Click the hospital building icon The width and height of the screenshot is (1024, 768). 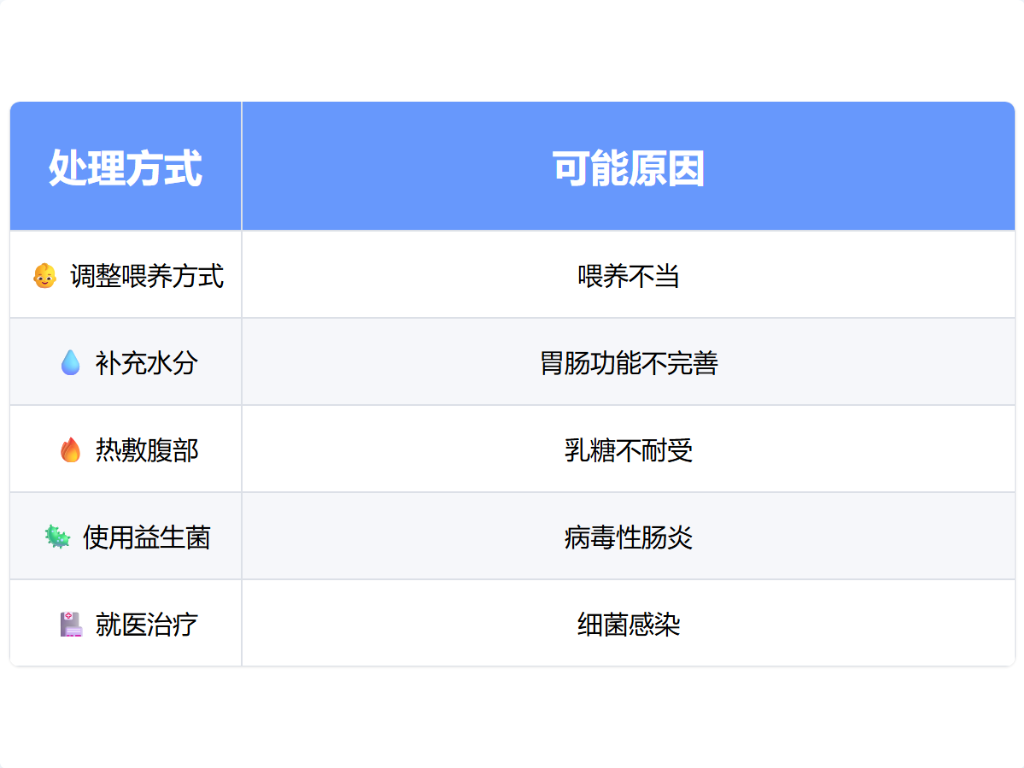[70, 625]
